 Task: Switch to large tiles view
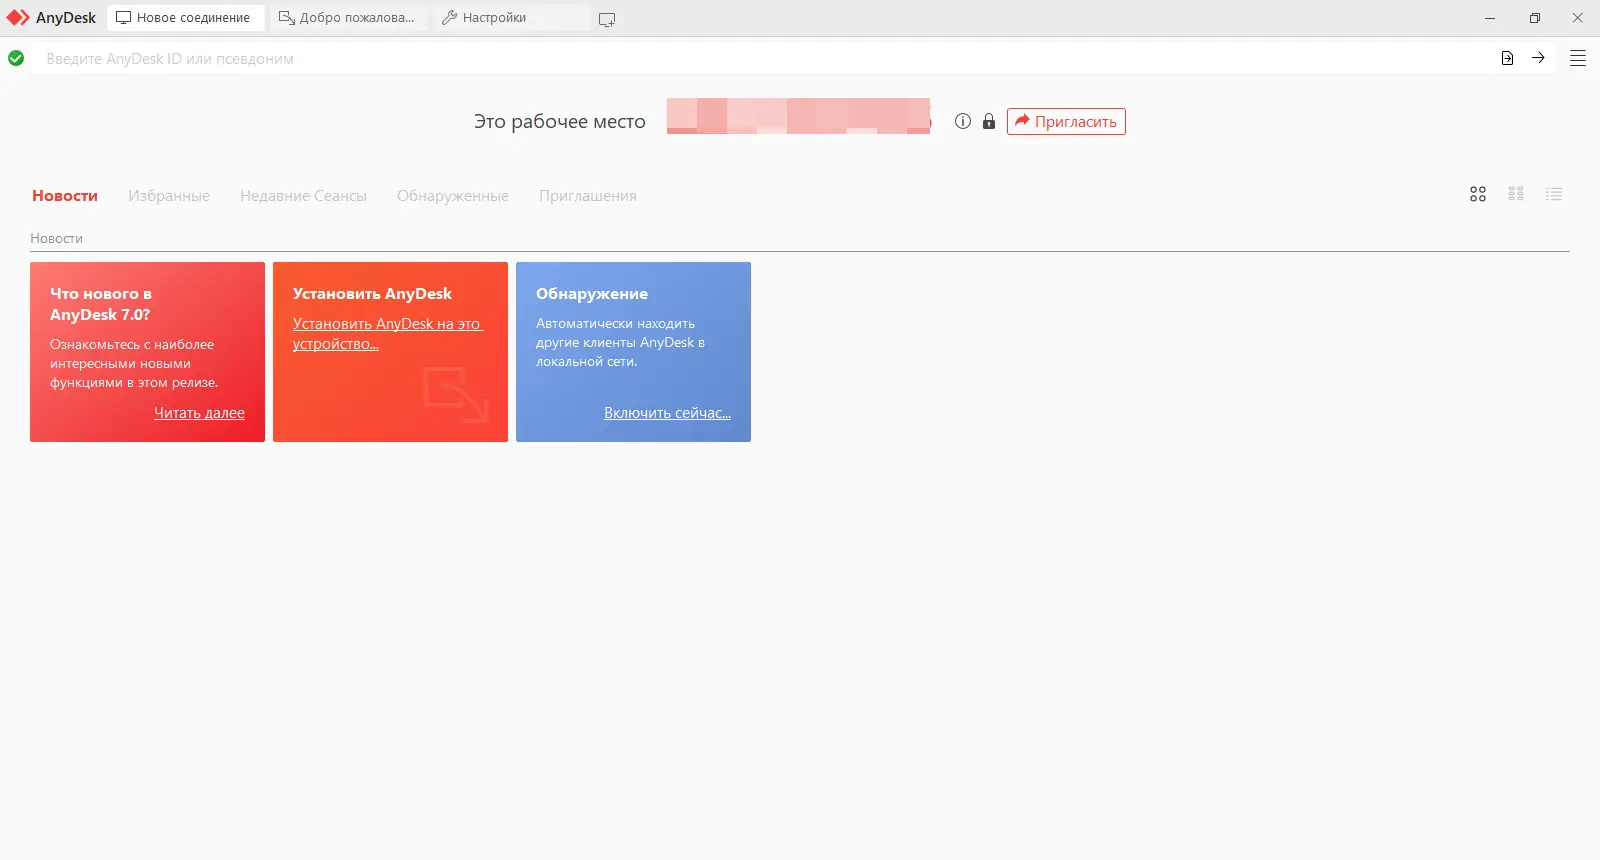click(x=1478, y=194)
